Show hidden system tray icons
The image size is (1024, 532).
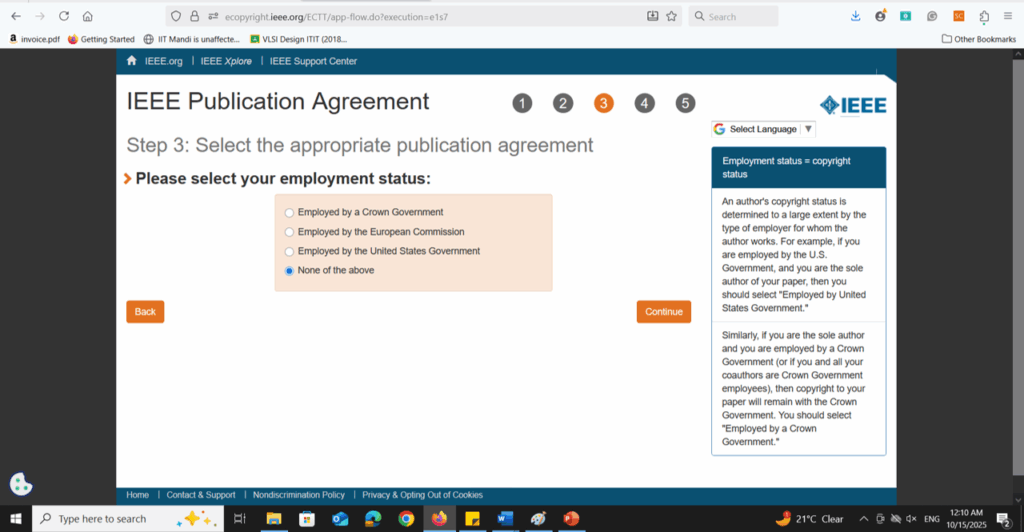(x=863, y=519)
